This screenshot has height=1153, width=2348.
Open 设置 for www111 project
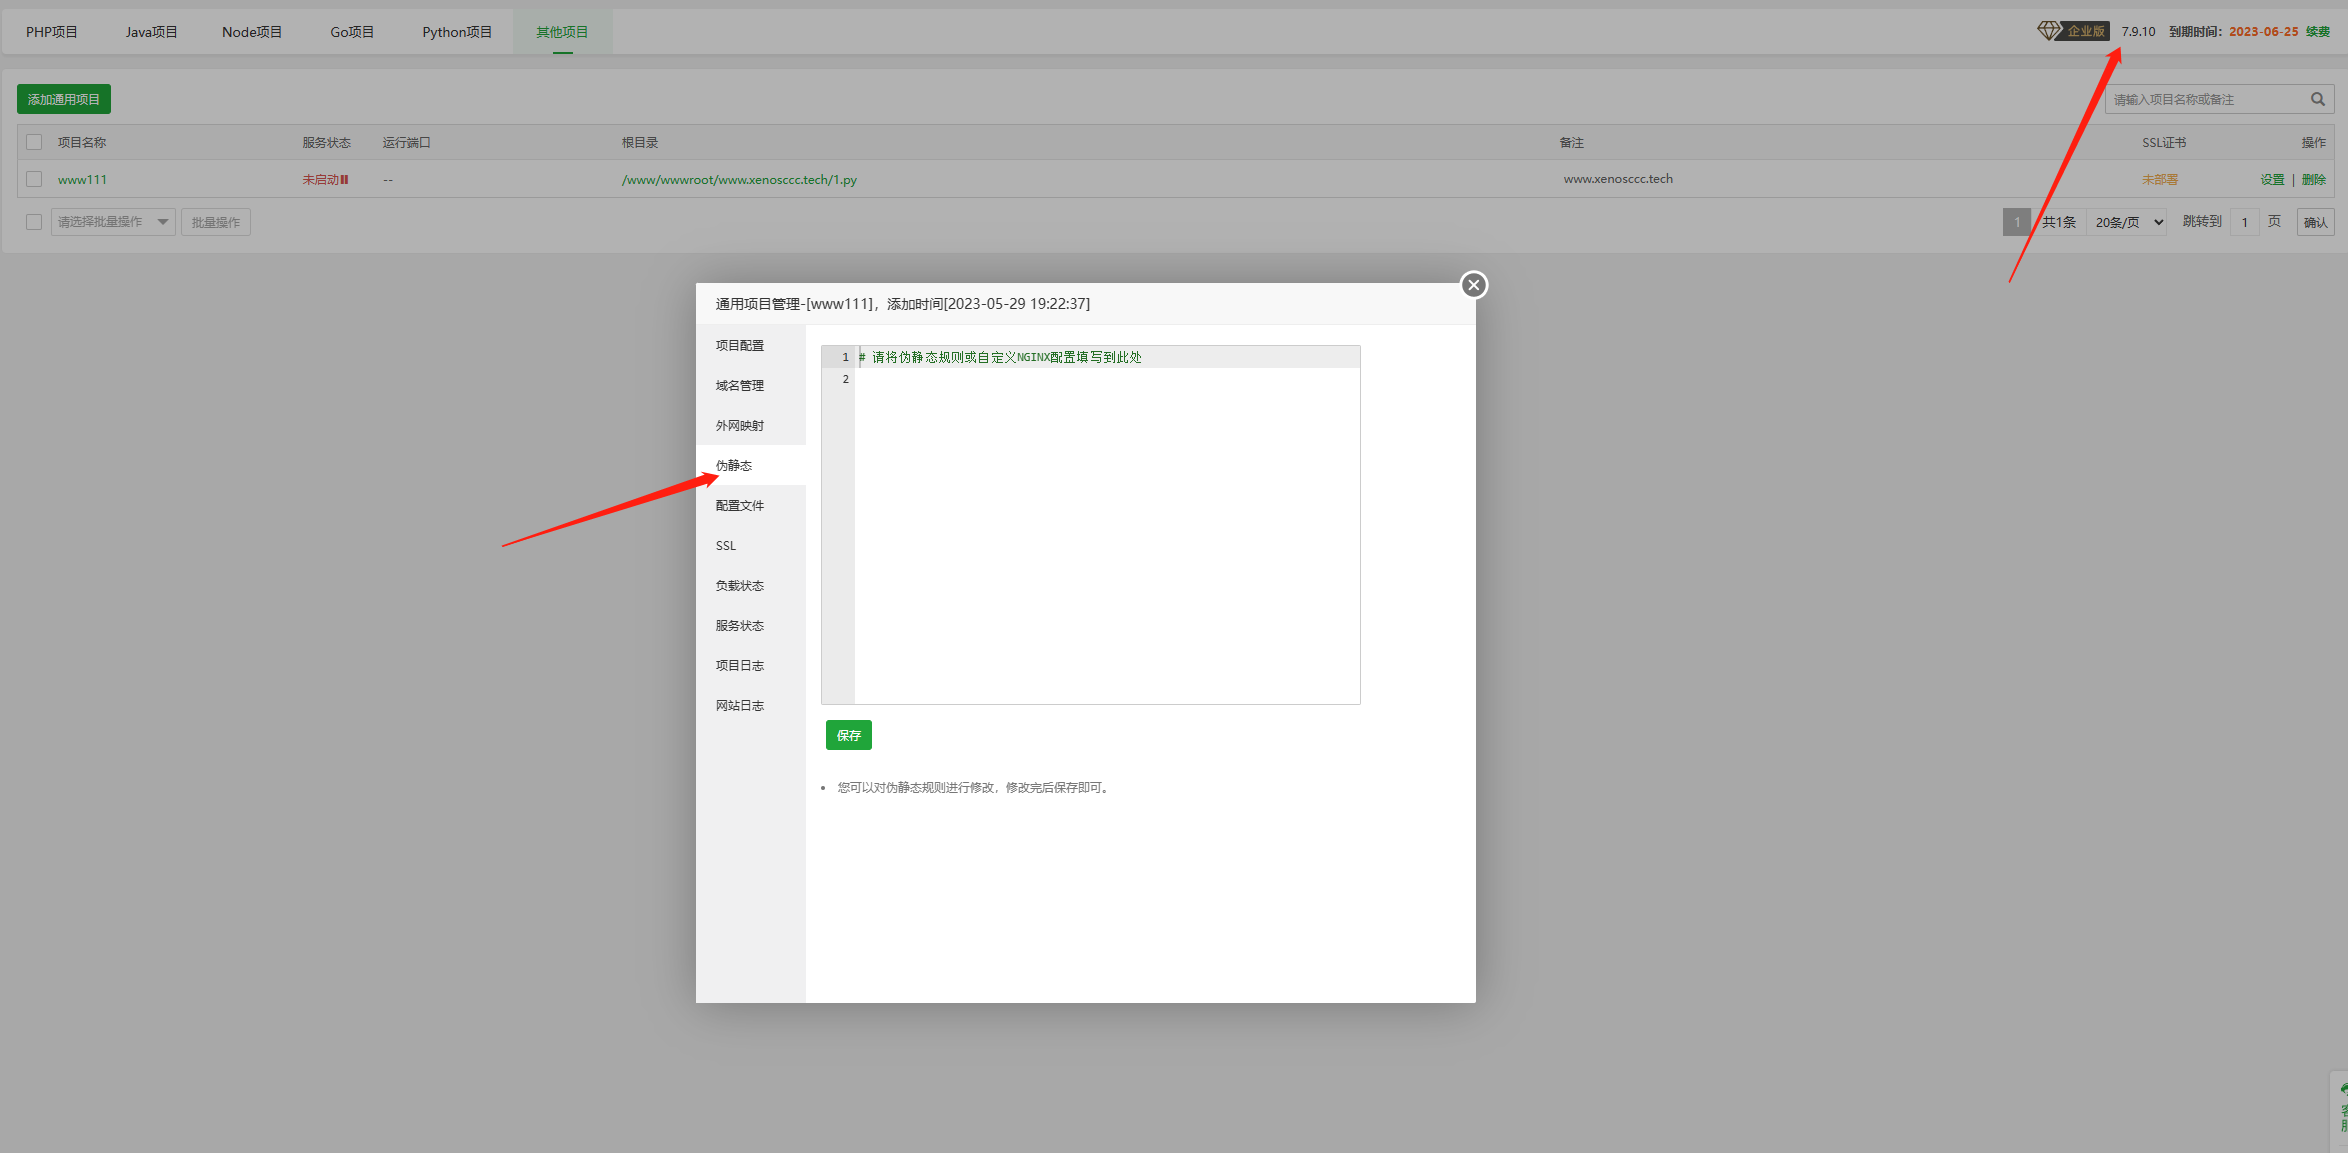[2272, 180]
